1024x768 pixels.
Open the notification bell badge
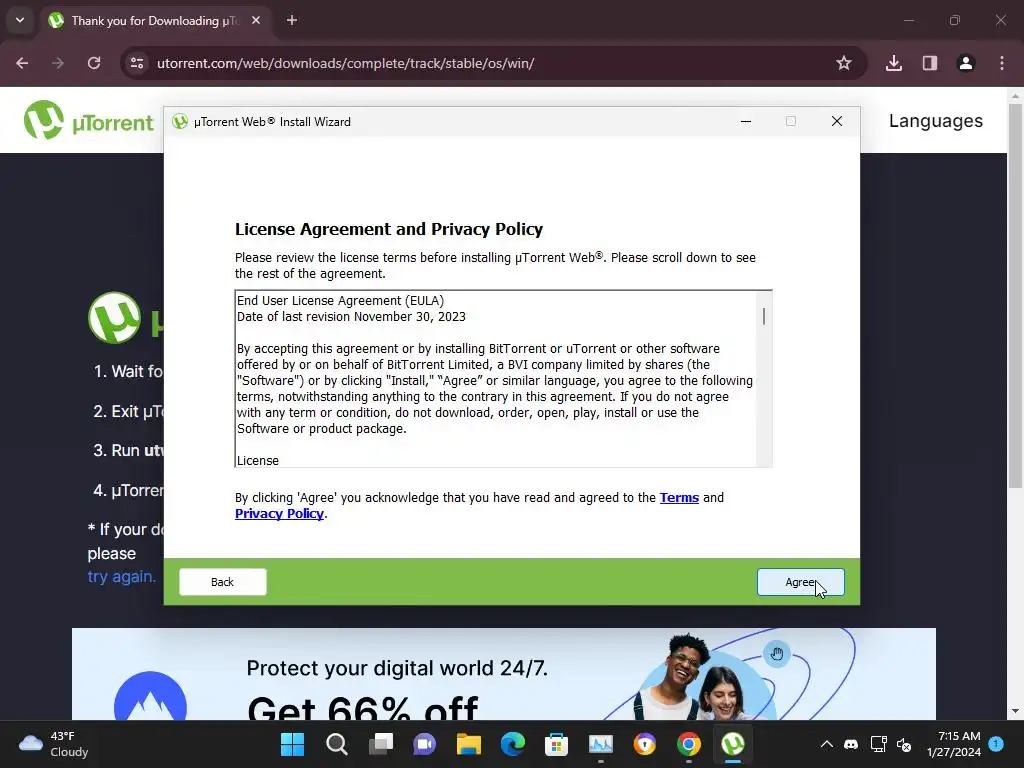click(997, 744)
